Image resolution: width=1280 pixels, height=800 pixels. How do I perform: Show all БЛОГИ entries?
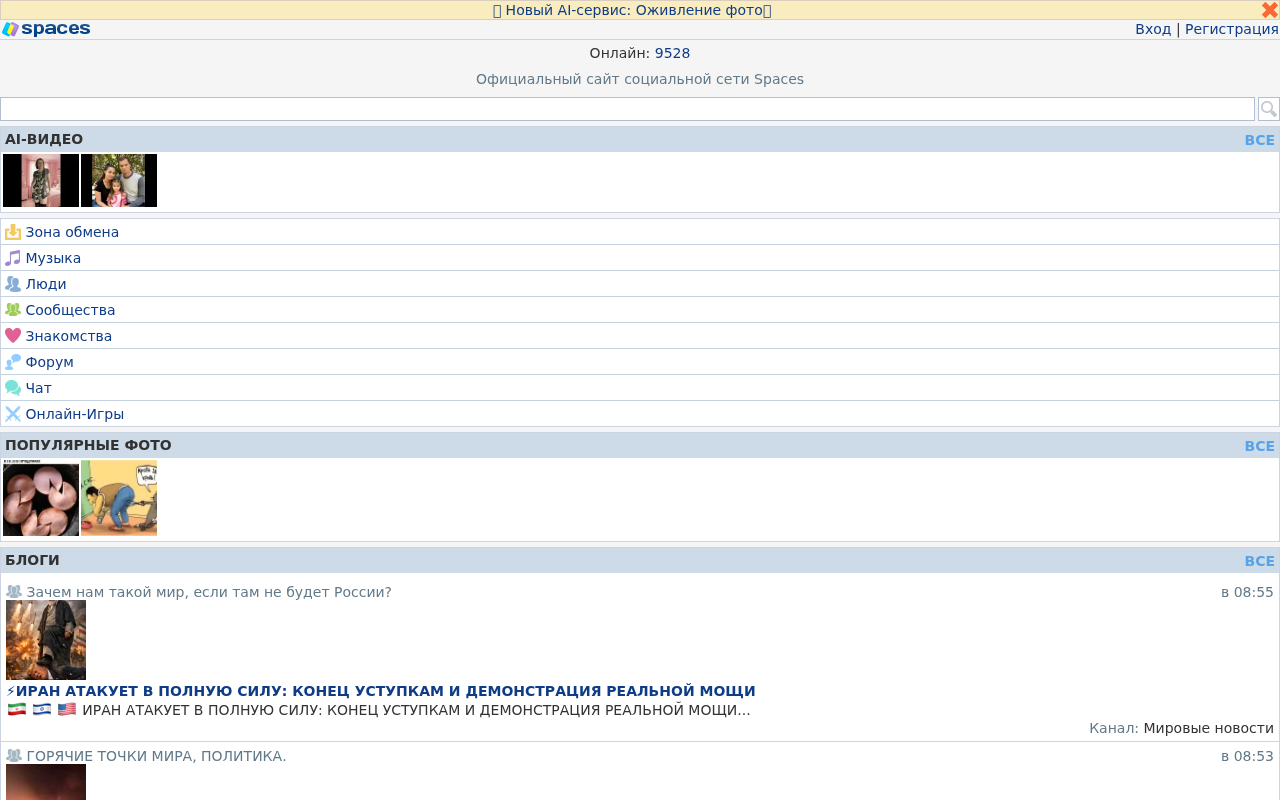tap(1259, 561)
